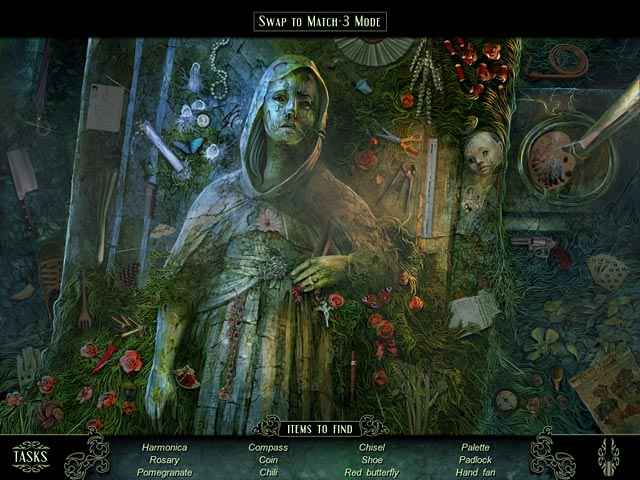Select 'Chili' in items list

pyautogui.click(x=268, y=473)
